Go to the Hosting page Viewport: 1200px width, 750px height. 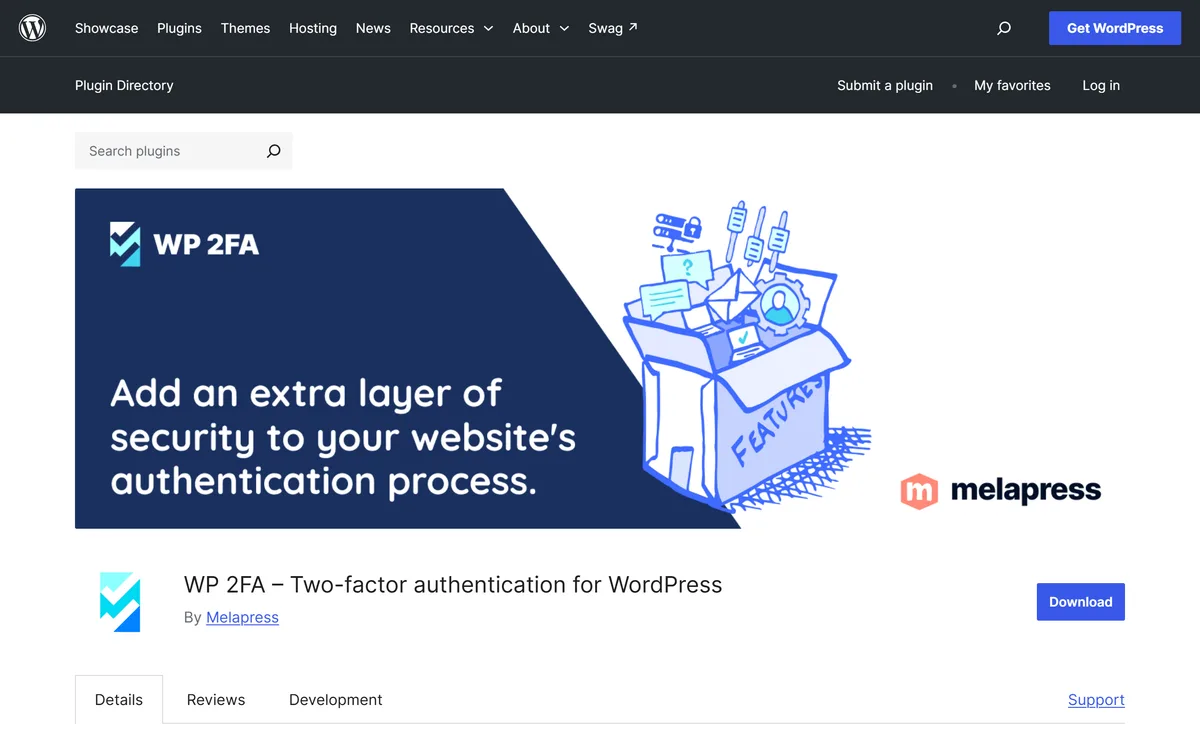coord(313,28)
